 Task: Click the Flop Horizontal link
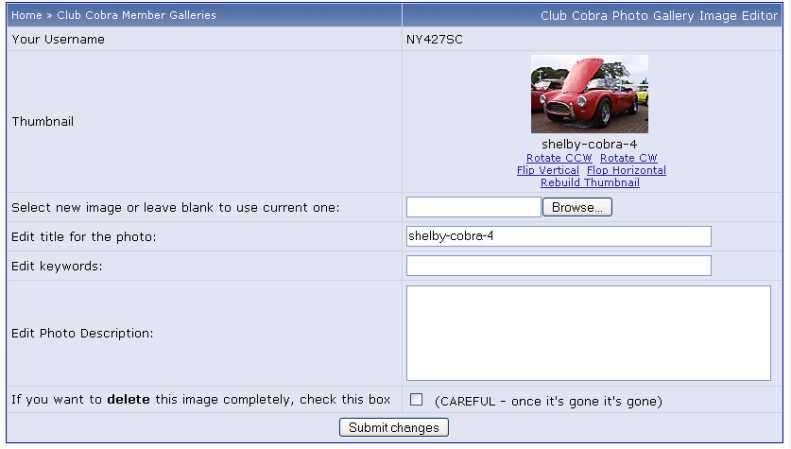point(626,170)
